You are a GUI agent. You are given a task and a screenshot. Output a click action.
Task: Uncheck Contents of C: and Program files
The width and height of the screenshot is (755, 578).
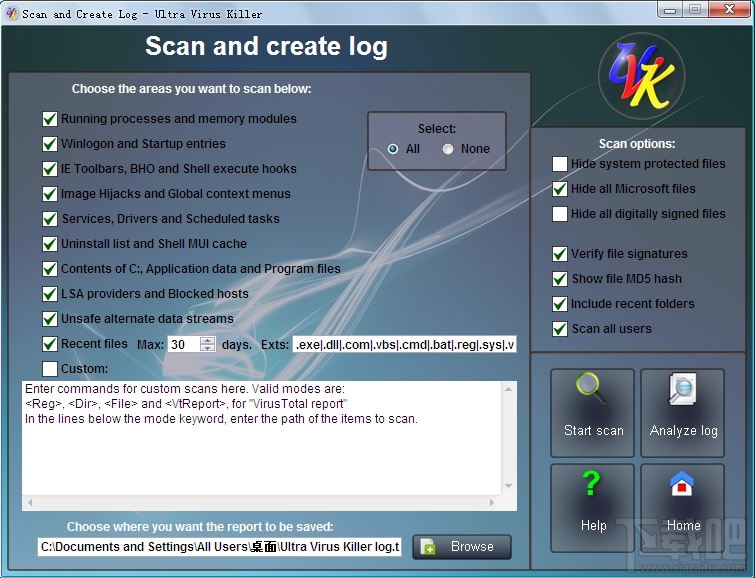[50, 269]
